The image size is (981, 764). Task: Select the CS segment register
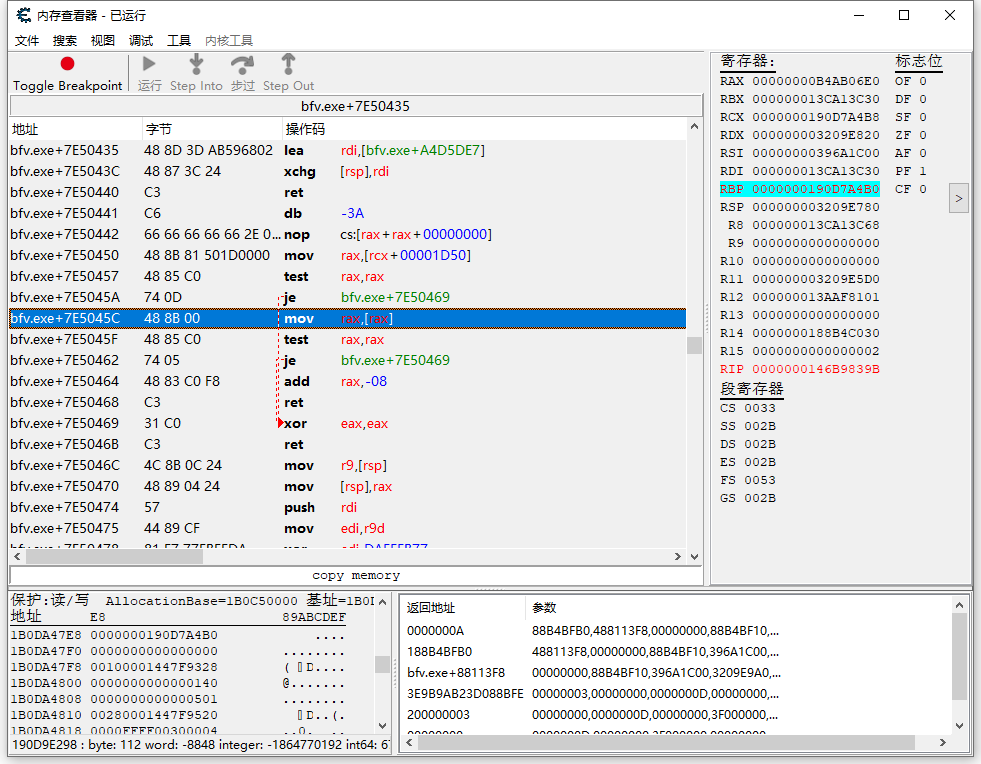pos(748,408)
